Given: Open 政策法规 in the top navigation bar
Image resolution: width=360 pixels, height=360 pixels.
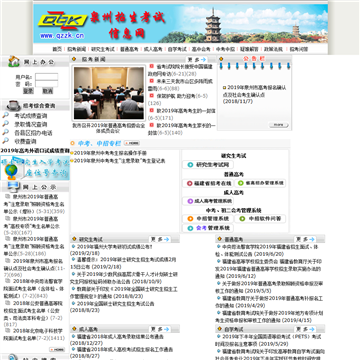Looking at the screenshot, I should (x=273, y=49).
